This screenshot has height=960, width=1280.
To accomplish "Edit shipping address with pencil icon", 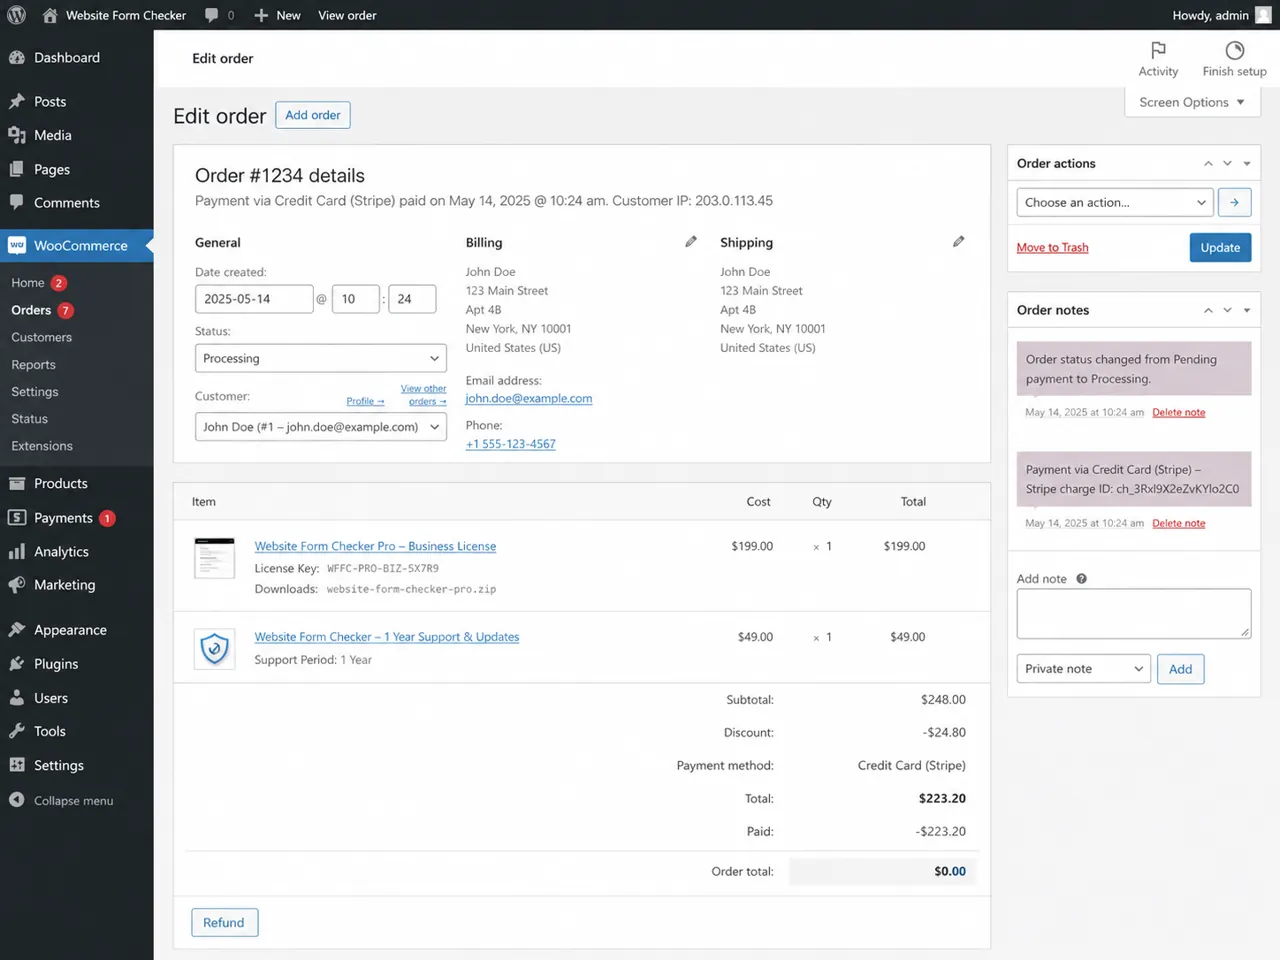I will (959, 242).
